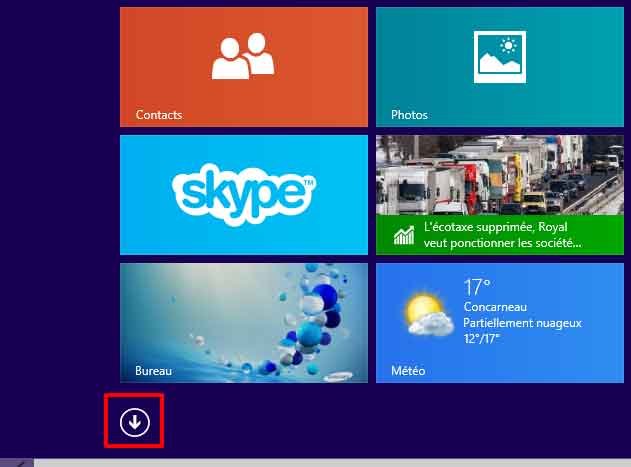Open the Photos tile
The image size is (631, 467).
click(500, 67)
